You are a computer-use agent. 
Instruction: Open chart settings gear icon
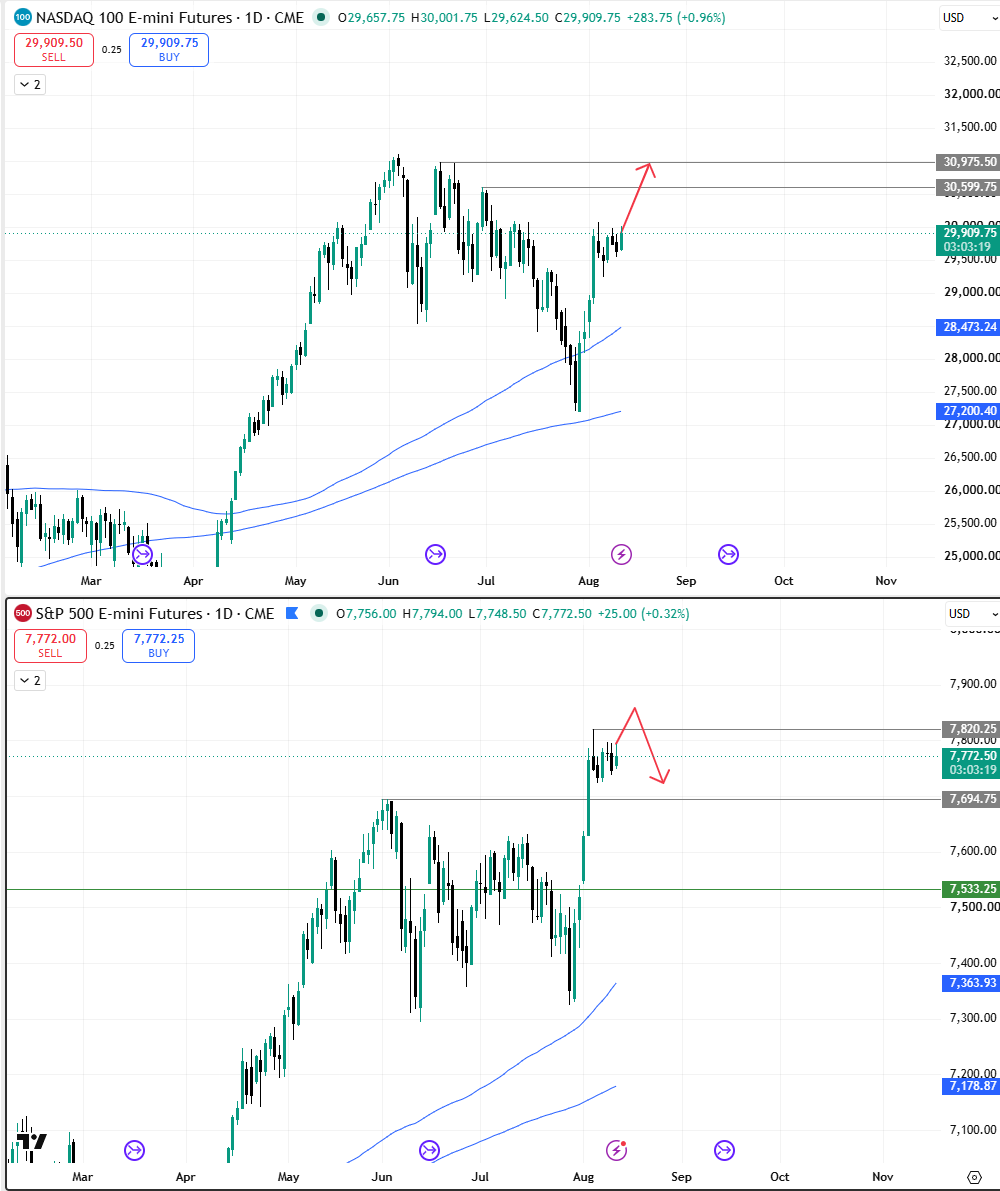click(975, 1177)
